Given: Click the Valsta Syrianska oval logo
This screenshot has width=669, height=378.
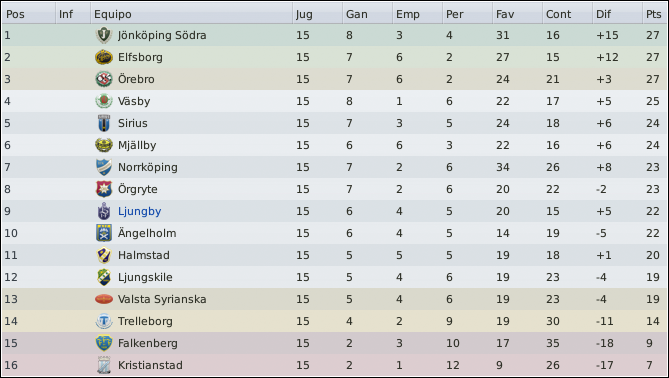Looking at the screenshot, I should (104, 299).
